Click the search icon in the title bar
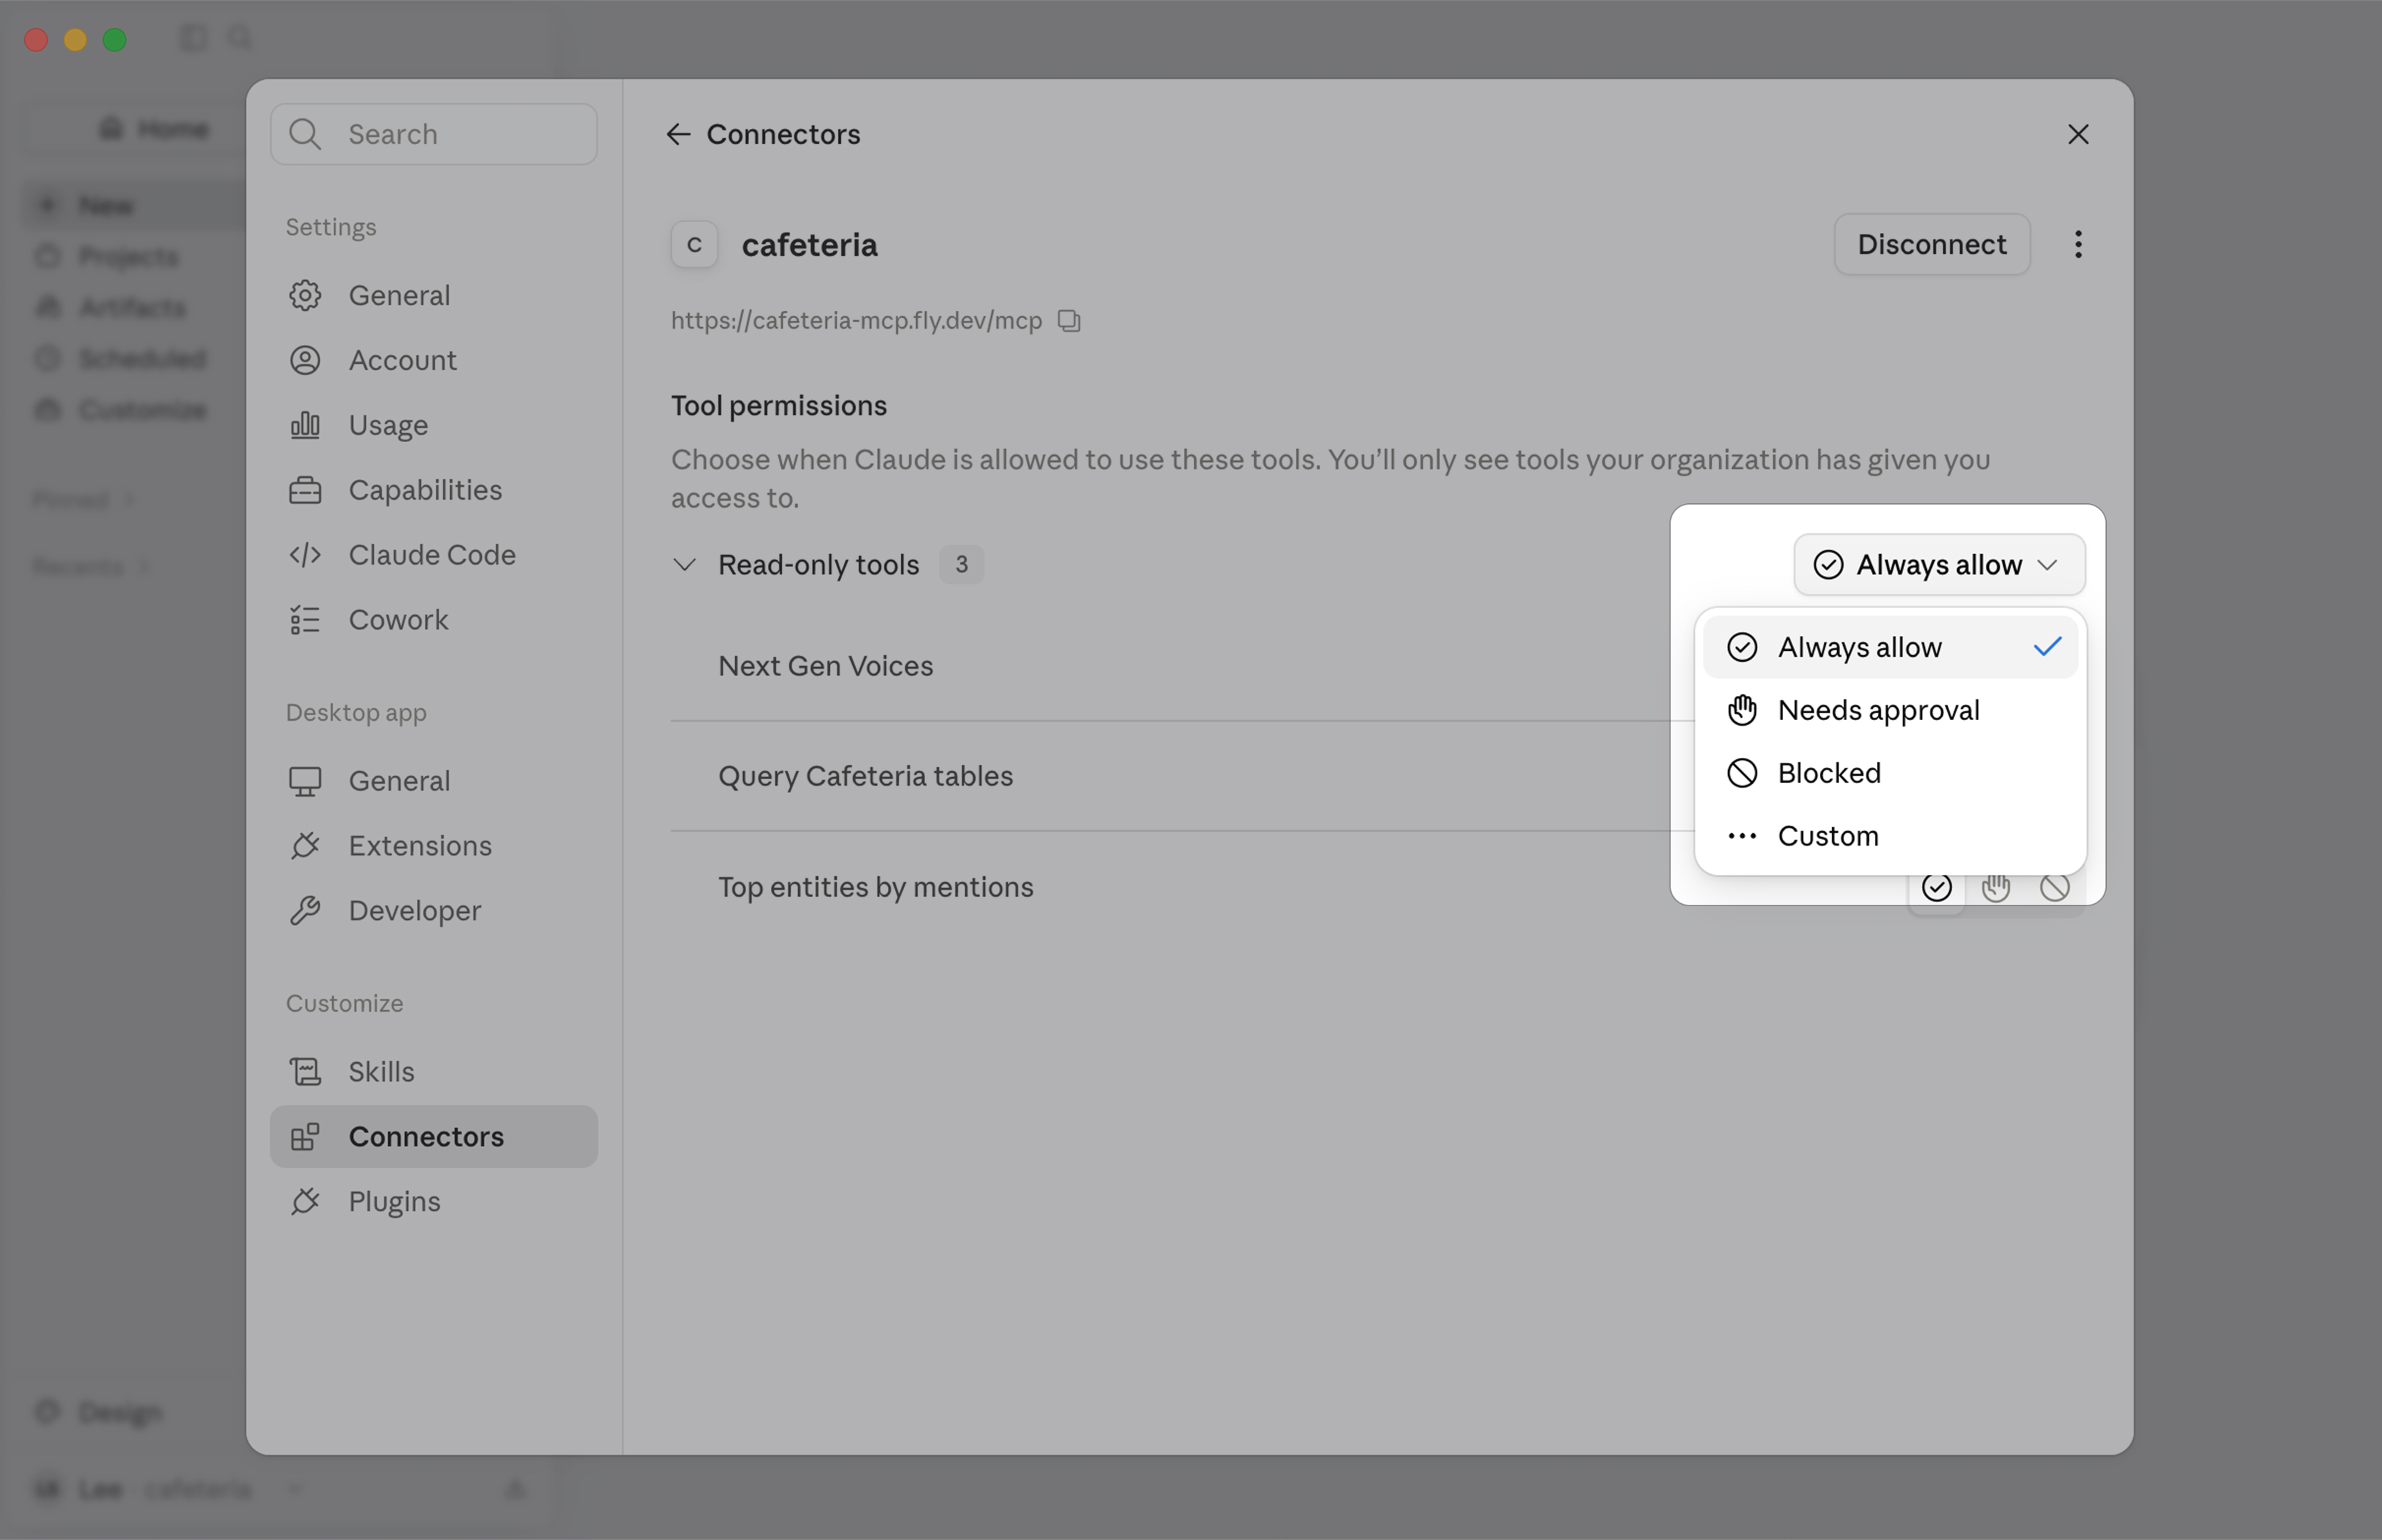This screenshot has height=1540, width=2382. point(240,39)
